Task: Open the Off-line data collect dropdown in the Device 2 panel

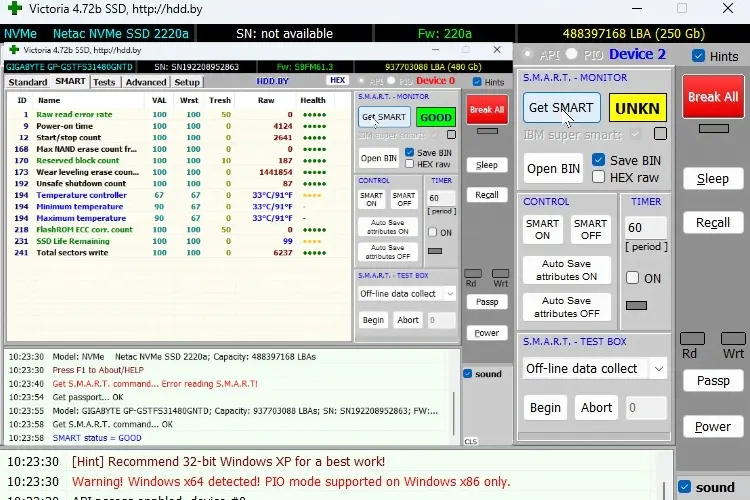Action: [x=657, y=368]
